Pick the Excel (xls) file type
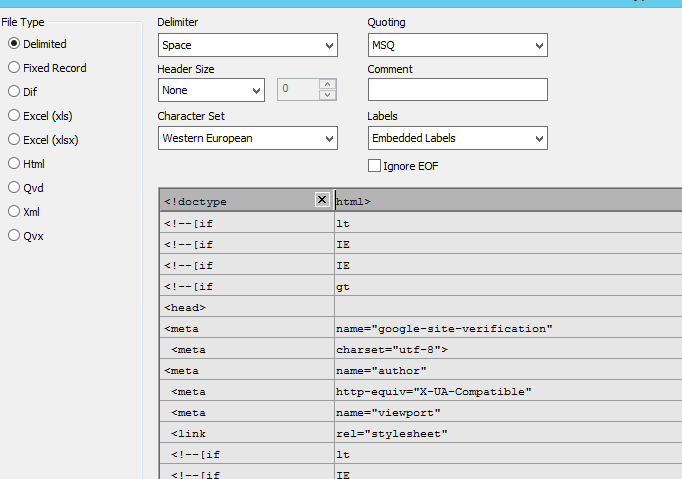The height and width of the screenshot is (479, 682). (x=14, y=116)
